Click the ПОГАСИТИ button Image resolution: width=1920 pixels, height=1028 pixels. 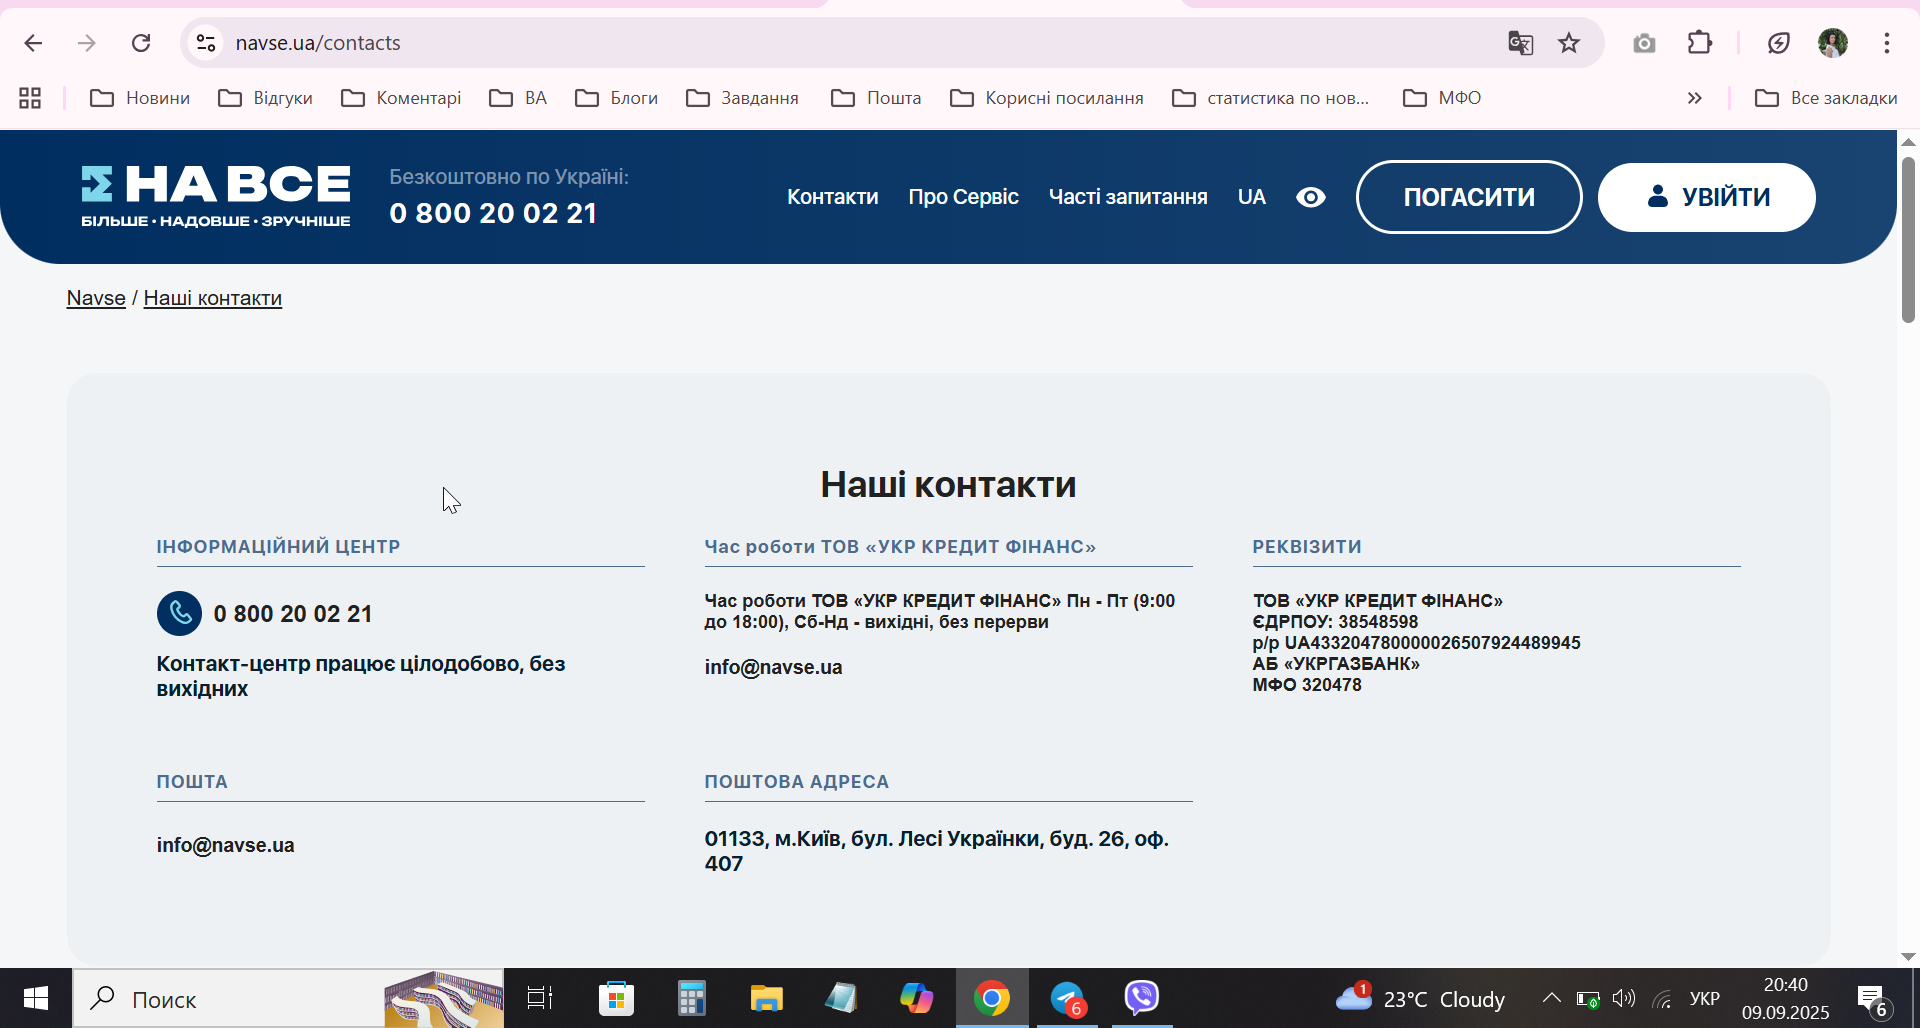(1469, 197)
